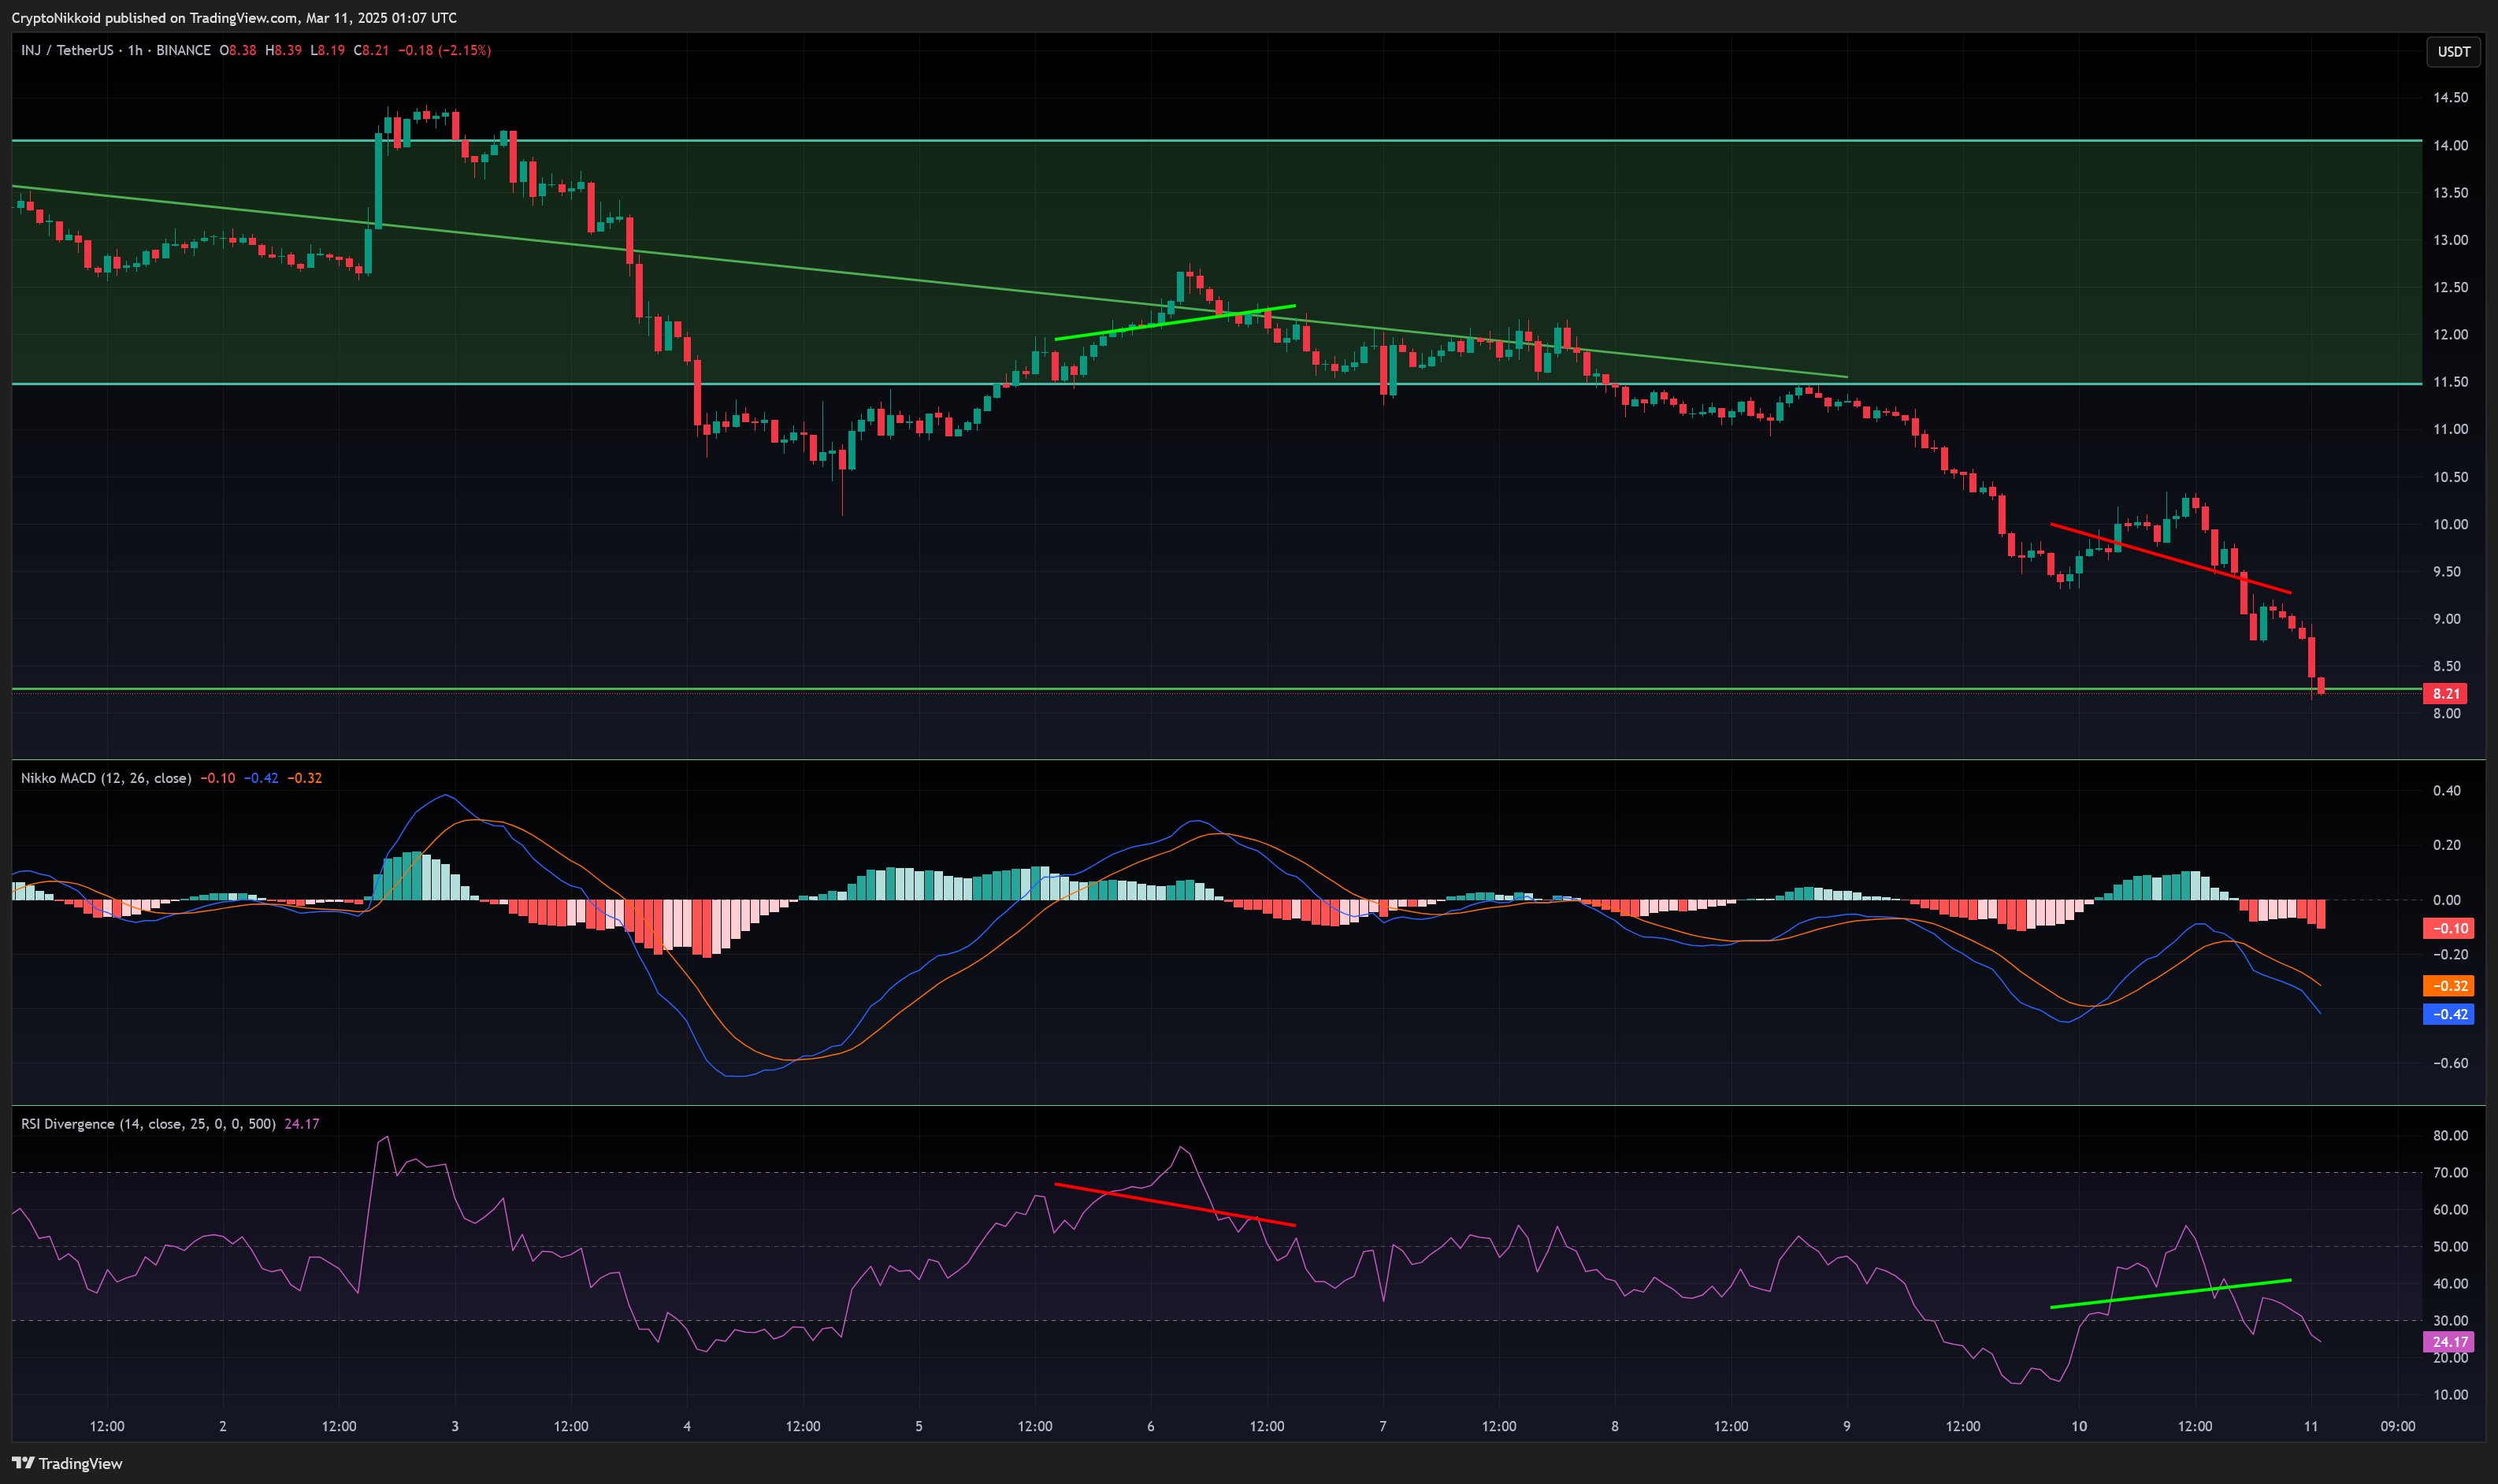Click the INJ / TetherUS symbol title
Viewport: 2498px width, 1484px height.
[67, 50]
